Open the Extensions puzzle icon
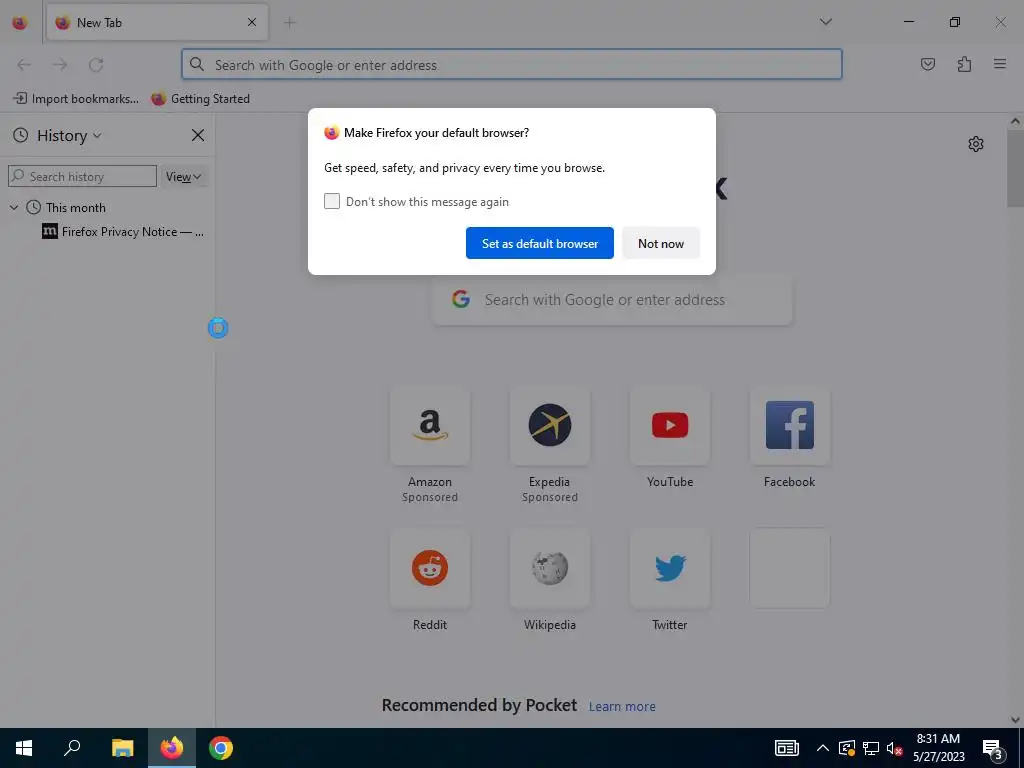The height and width of the screenshot is (768, 1024). [x=964, y=64]
